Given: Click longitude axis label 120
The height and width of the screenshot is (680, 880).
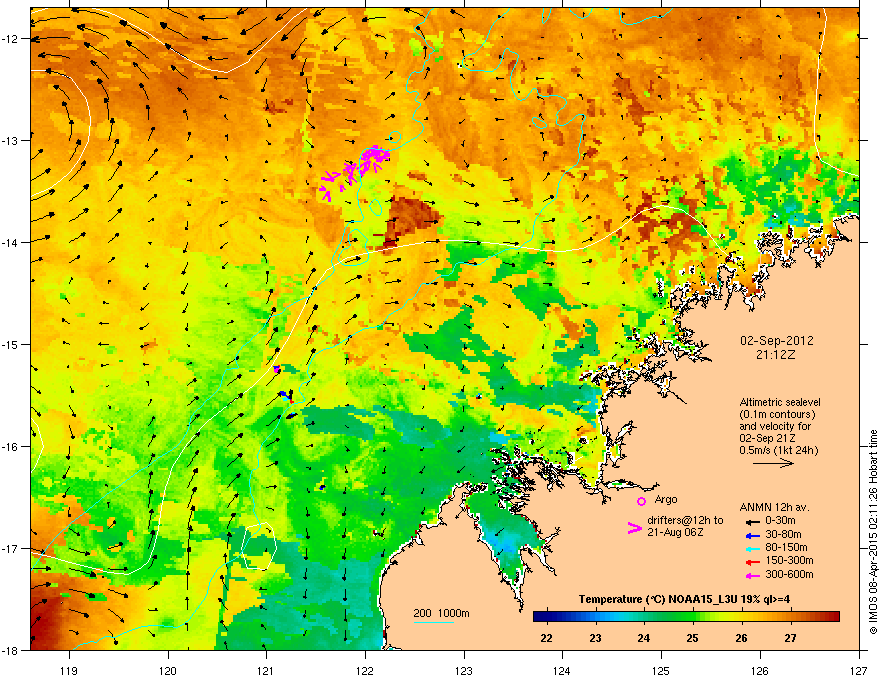Looking at the screenshot, I should tap(168, 670).
